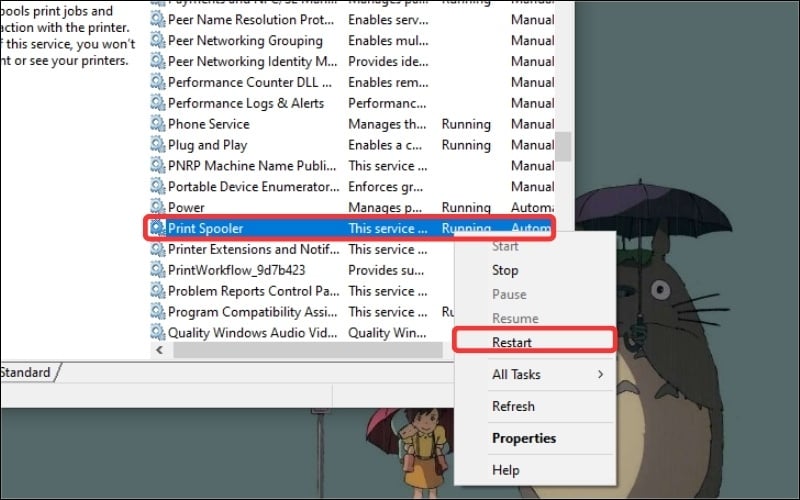Click the Running status of Phone Service

click(466, 124)
